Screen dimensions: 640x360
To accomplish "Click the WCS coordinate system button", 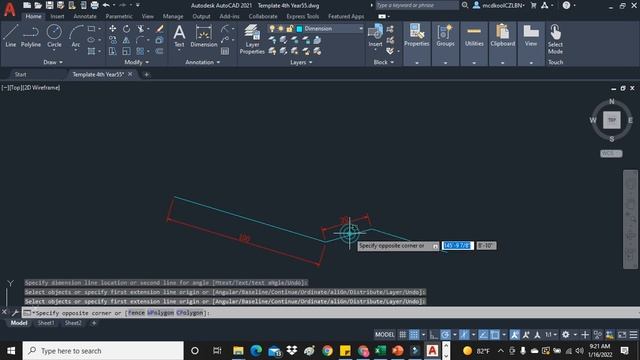I will point(611,153).
